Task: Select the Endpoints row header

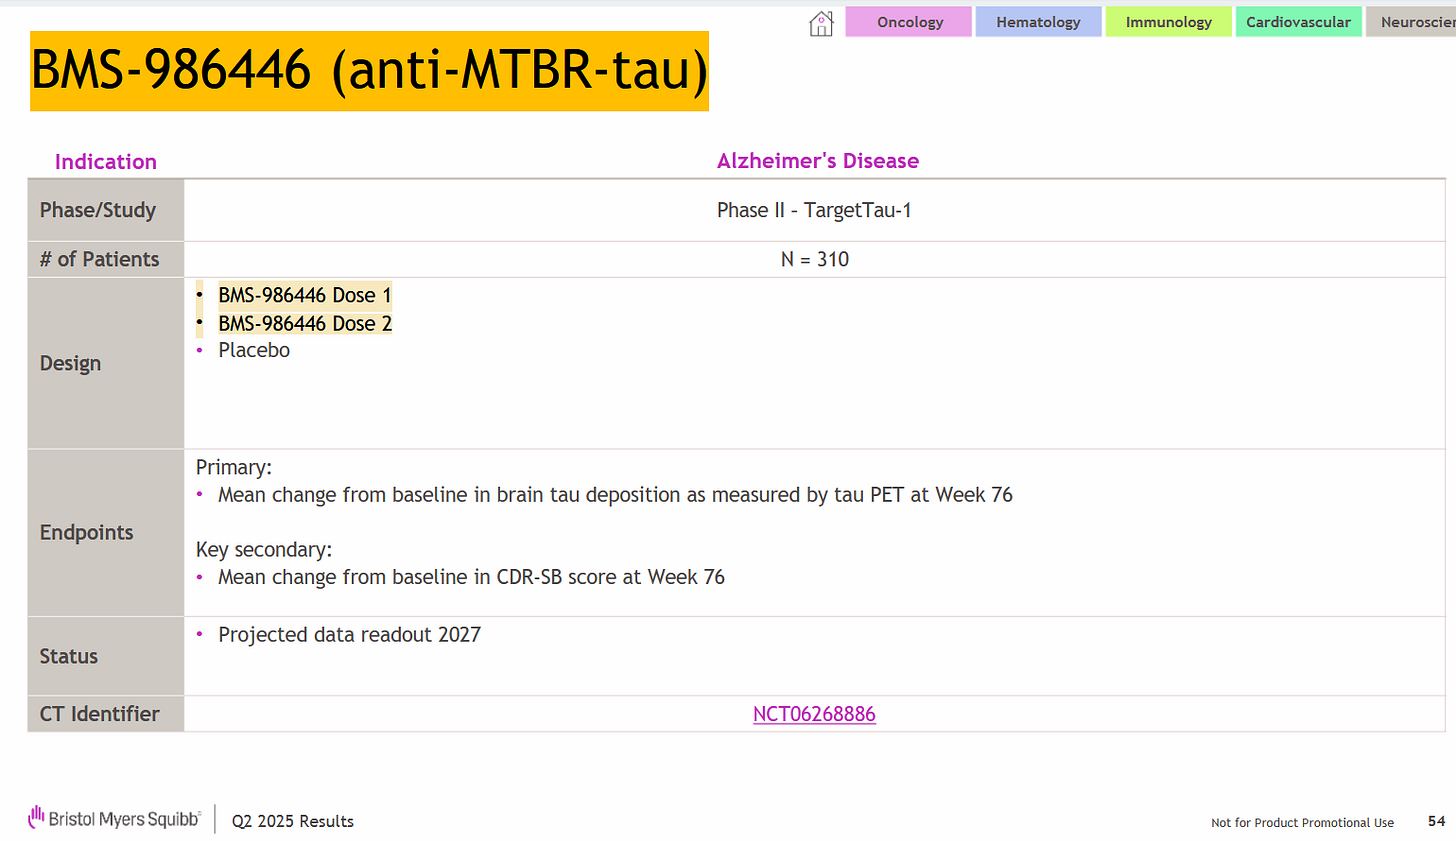Action: tap(106, 532)
